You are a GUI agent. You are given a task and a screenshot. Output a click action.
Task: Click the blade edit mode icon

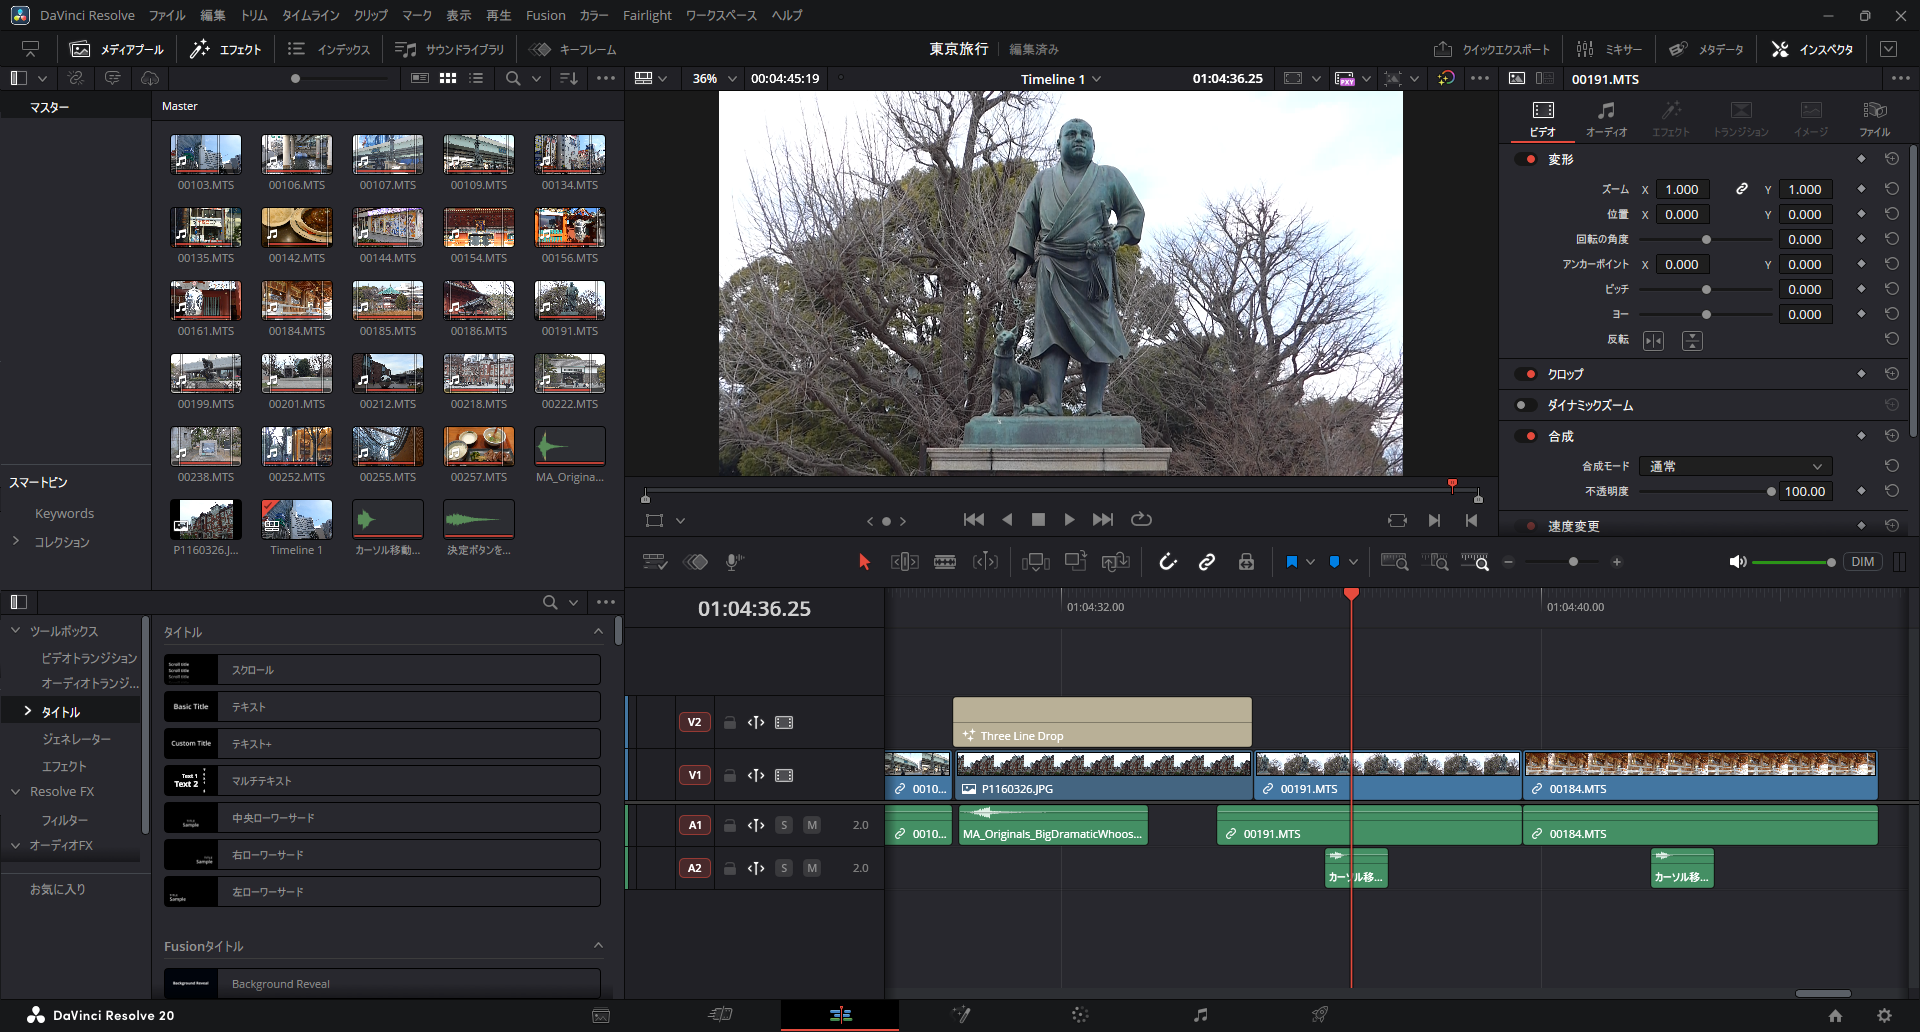click(944, 562)
